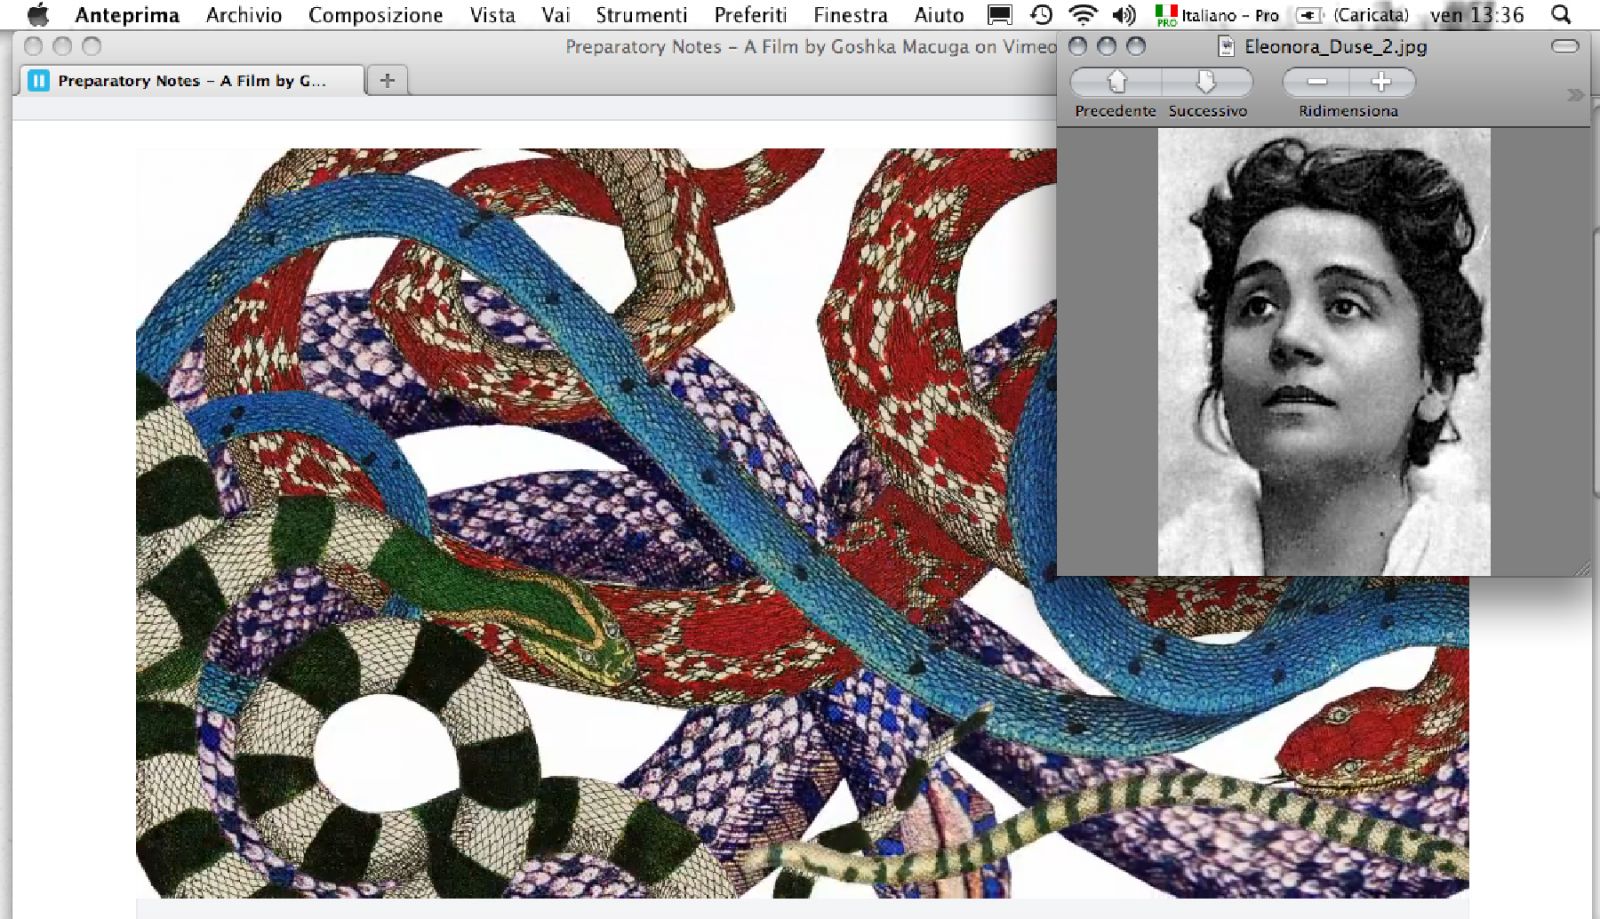The image size is (1600, 919).
Task: Pause playback via the tab's pause icon
Action: [x=38, y=81]
